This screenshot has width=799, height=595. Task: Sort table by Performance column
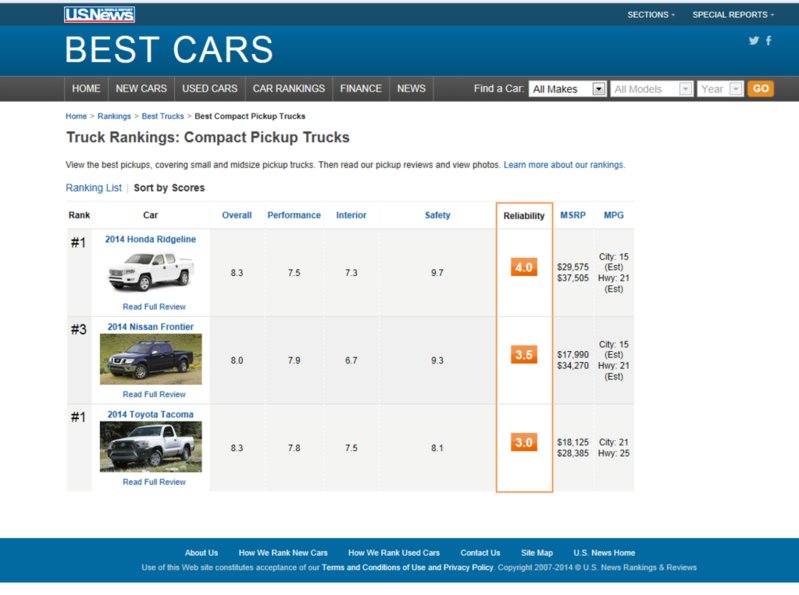(294, 215)
